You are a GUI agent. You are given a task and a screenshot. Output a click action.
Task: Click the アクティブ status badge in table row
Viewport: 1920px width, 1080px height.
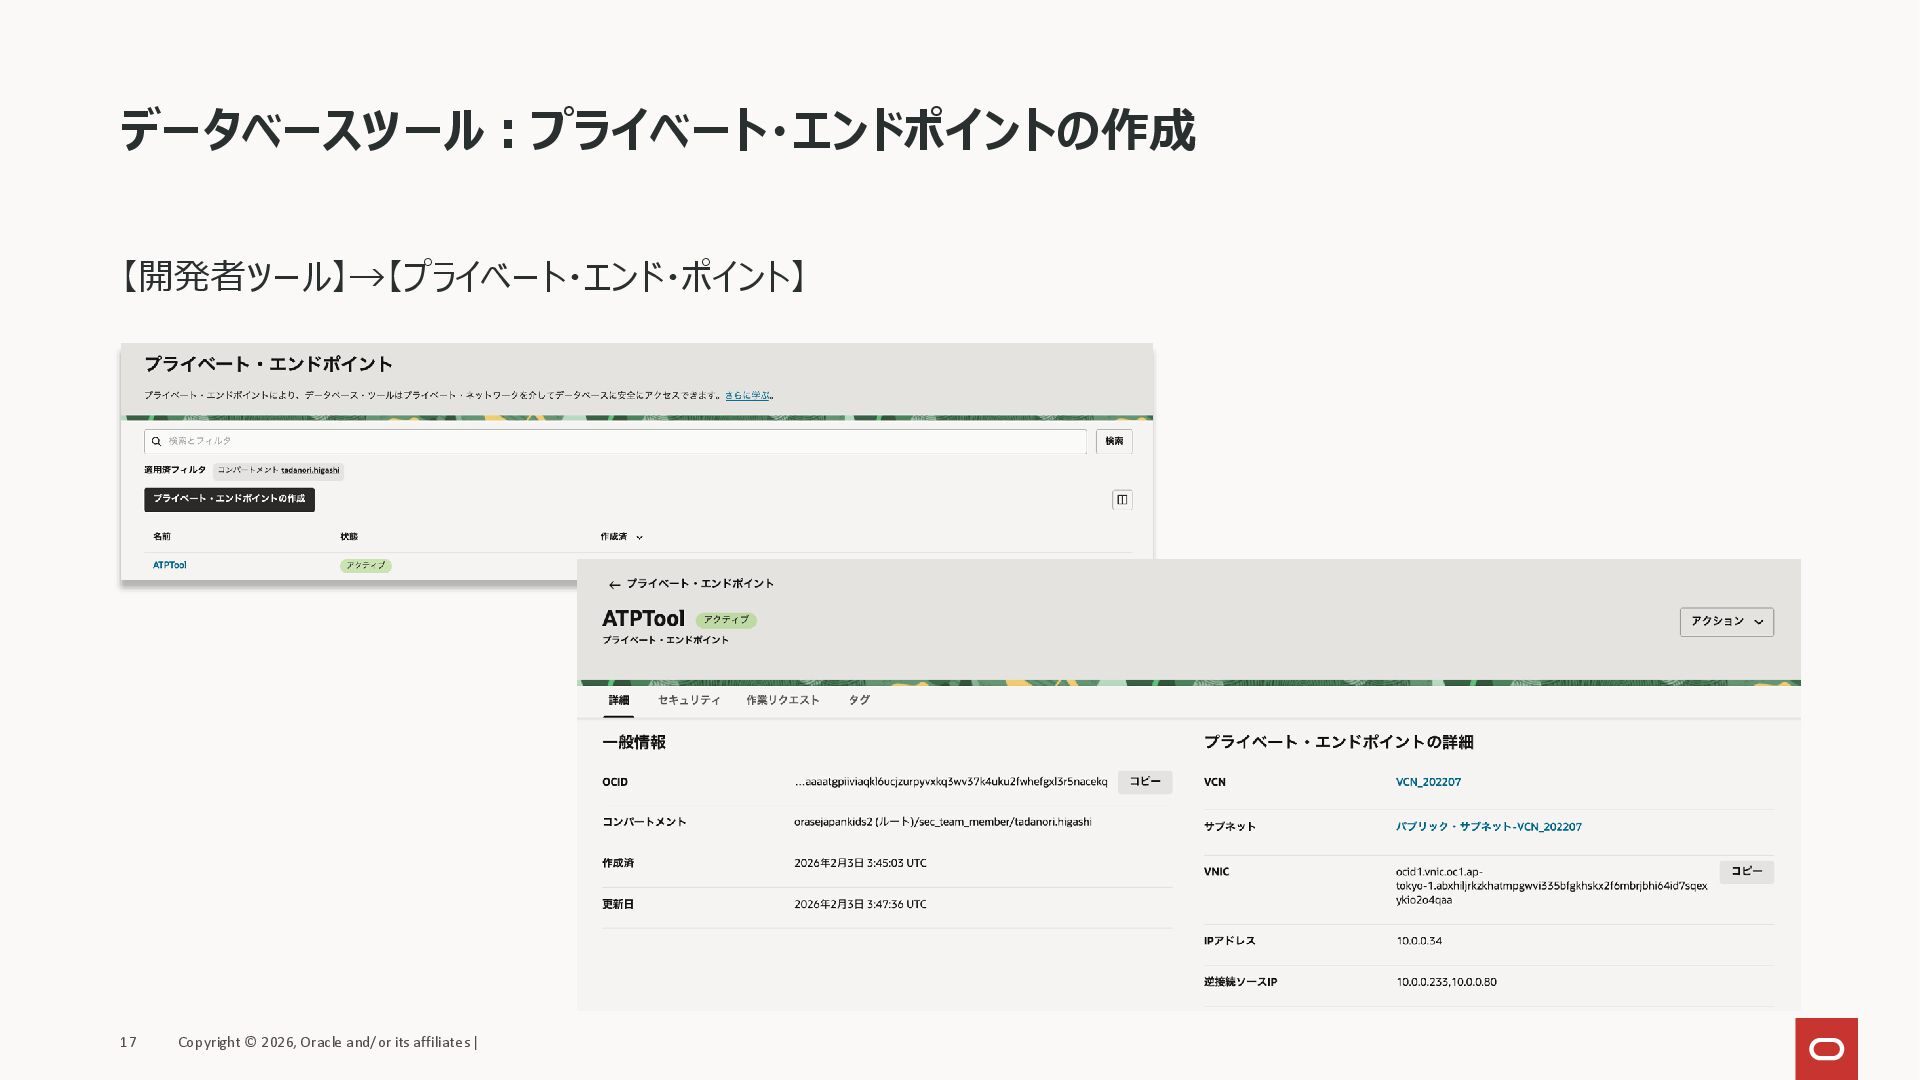click(366, 566)
